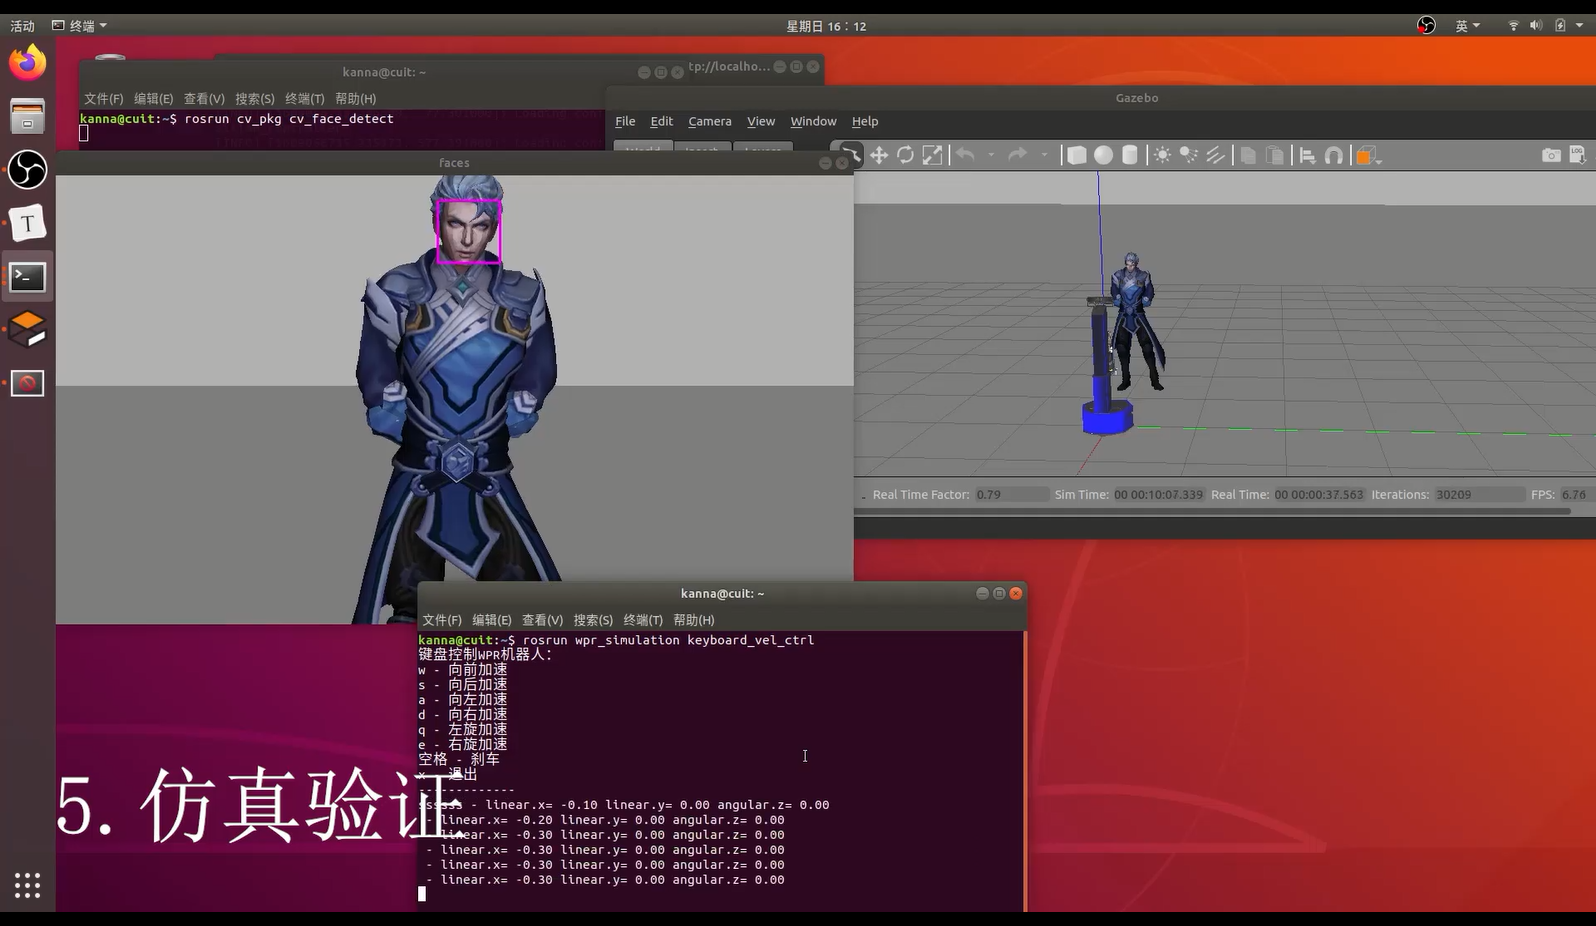Take a Gazebo screenshot with camera icon
This screenshot has height=926, width=1596.
(x=1551, y=155)
